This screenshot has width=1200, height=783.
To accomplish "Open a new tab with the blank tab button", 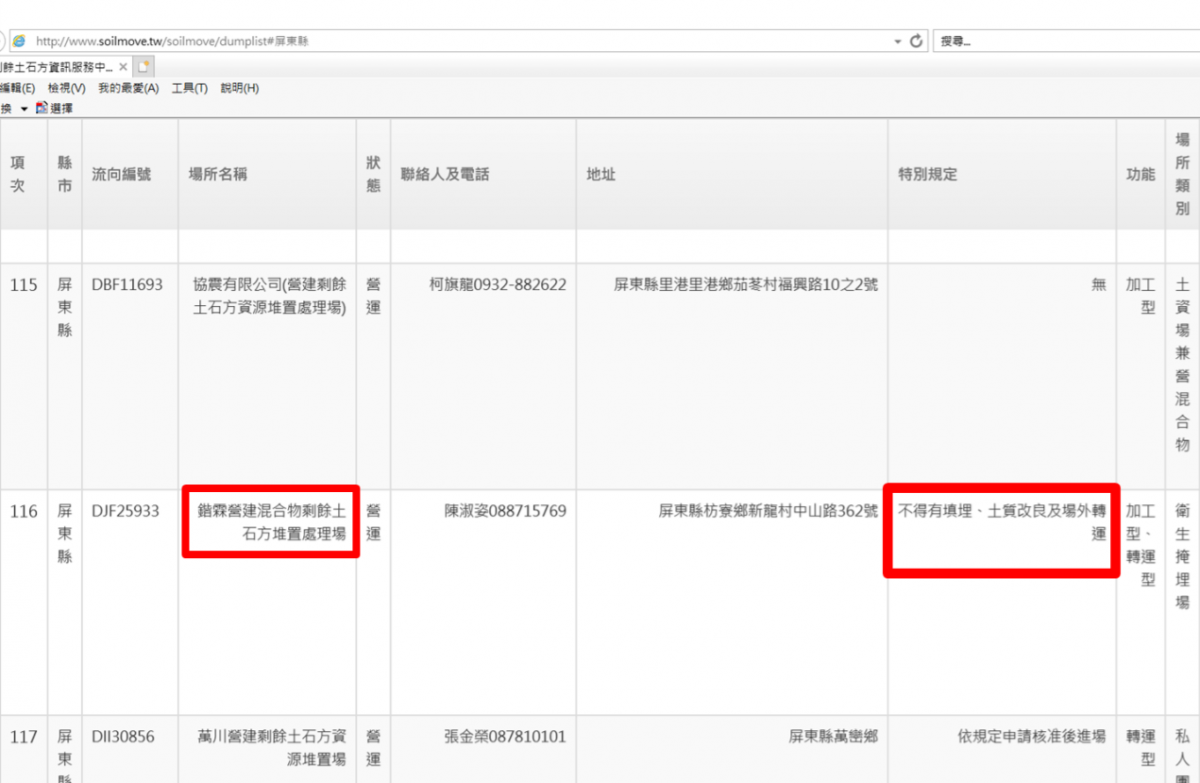I will (144, 67).
